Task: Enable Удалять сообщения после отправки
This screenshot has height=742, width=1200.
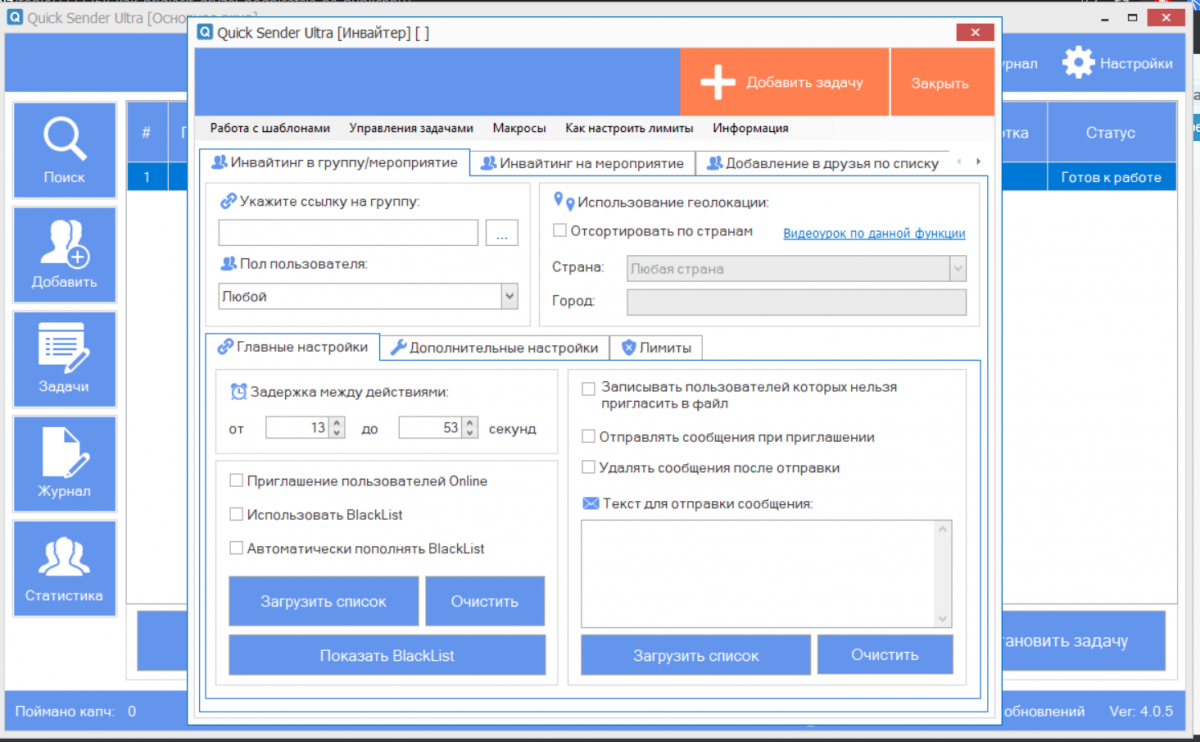Action: [589, 467]
